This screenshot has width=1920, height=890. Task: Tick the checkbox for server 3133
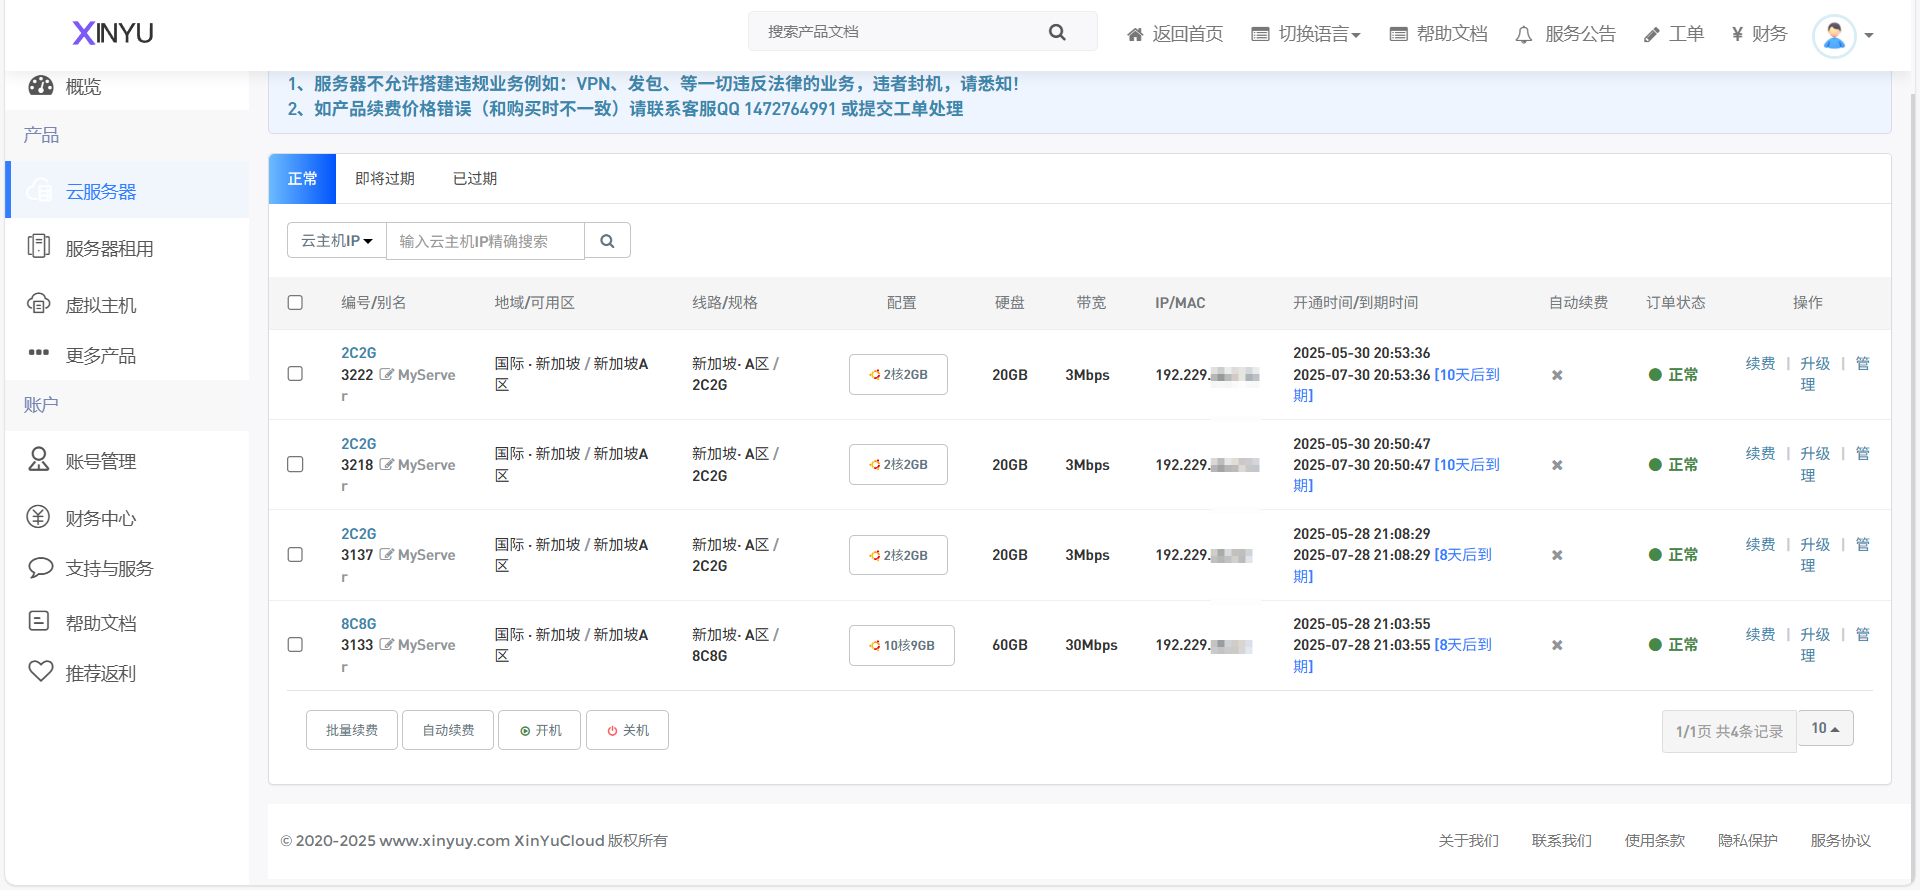pyautogui.click(x=295, y=644)
